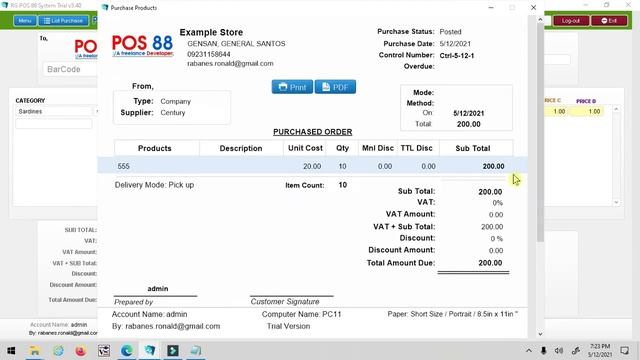
Task: Click the background price list scroll up arrow
Action: pyautogui.click(x=616, y=109)
